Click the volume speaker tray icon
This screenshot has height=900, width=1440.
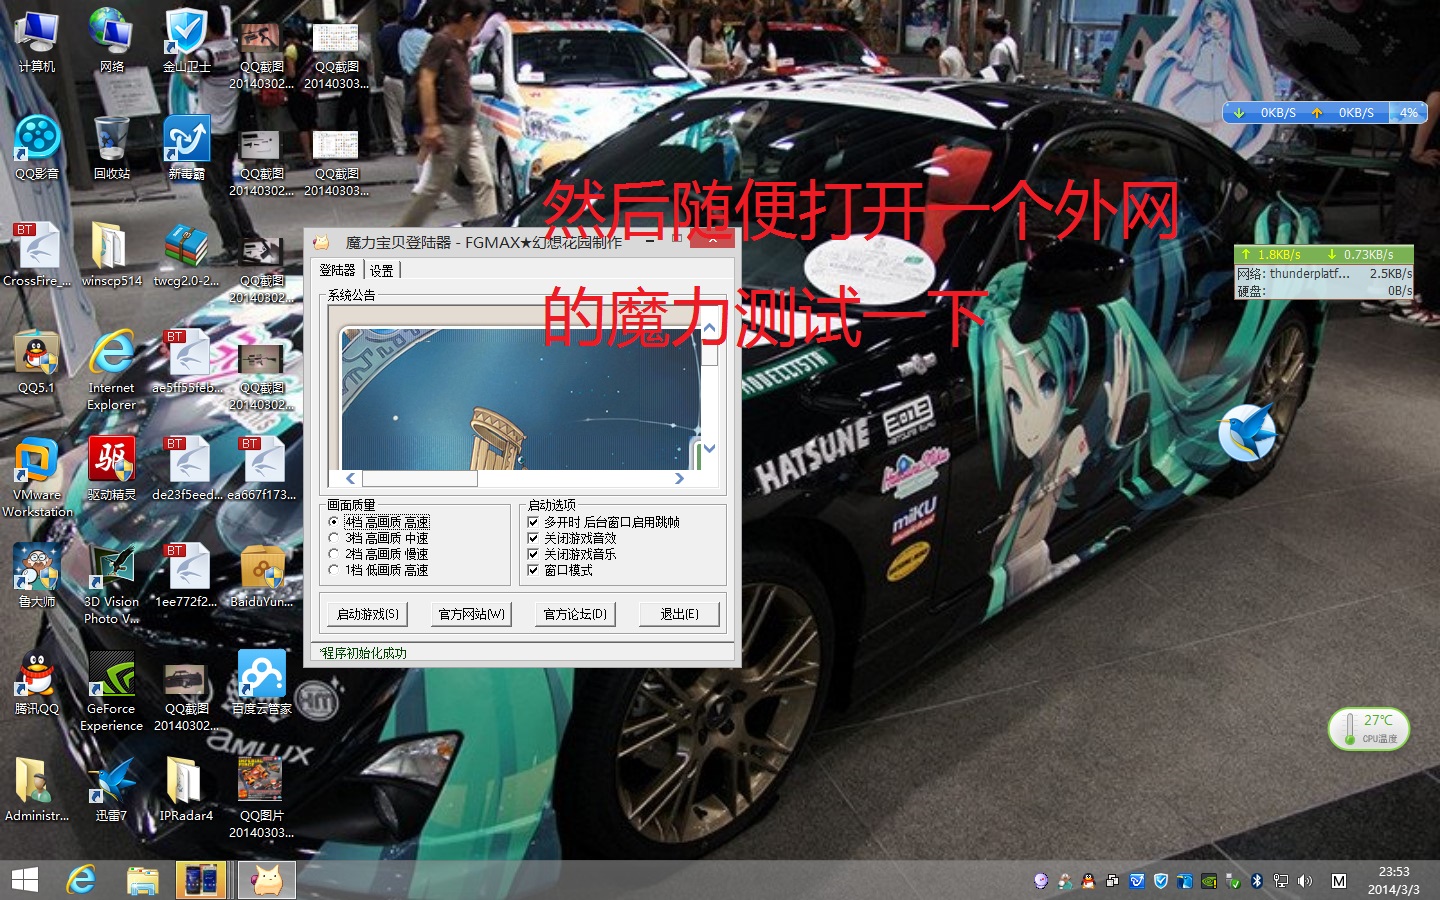click(x=1305, y=881)
